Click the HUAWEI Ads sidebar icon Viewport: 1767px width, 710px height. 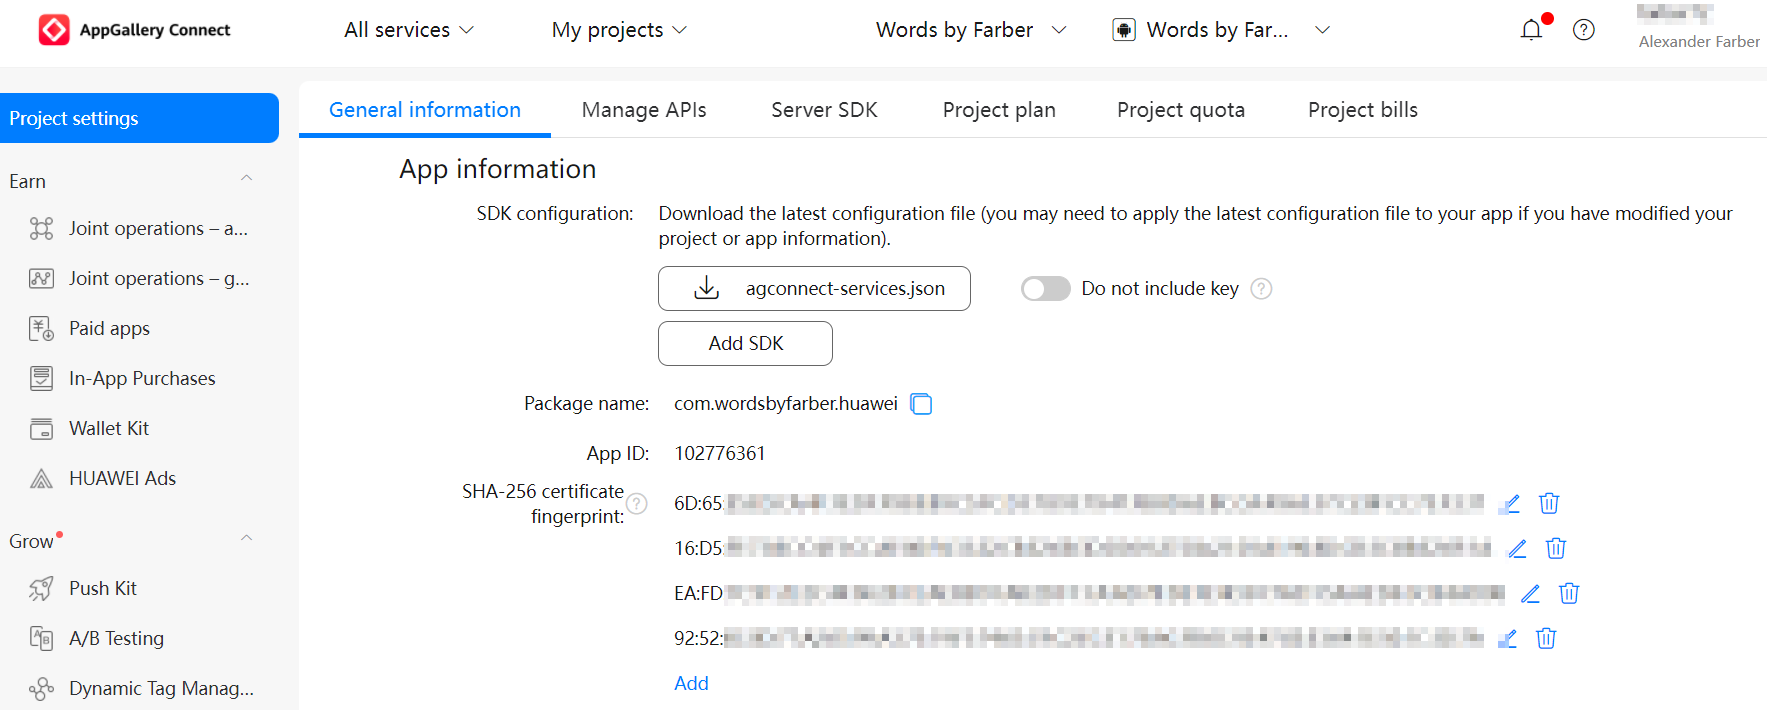(x=41, y=479)
